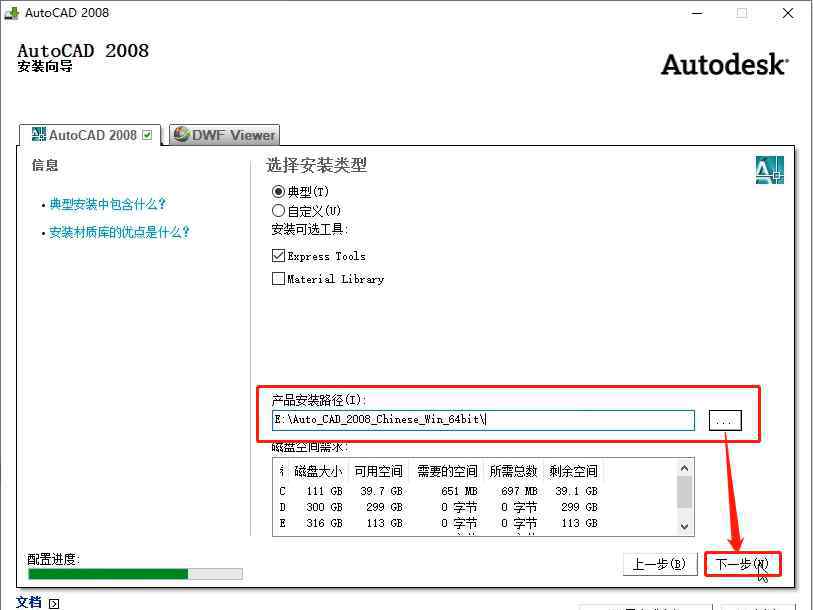Enable the Material Library checkbox

point(279,279)
